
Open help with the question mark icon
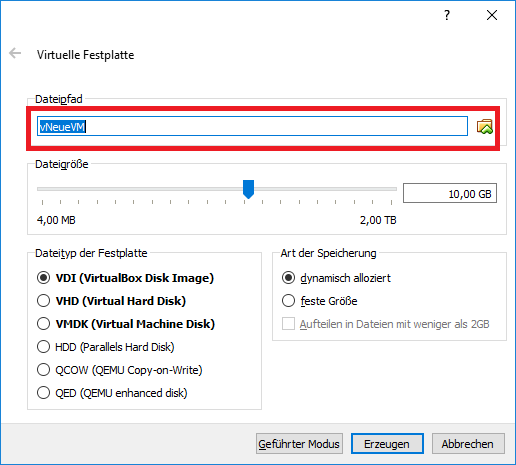447,15
